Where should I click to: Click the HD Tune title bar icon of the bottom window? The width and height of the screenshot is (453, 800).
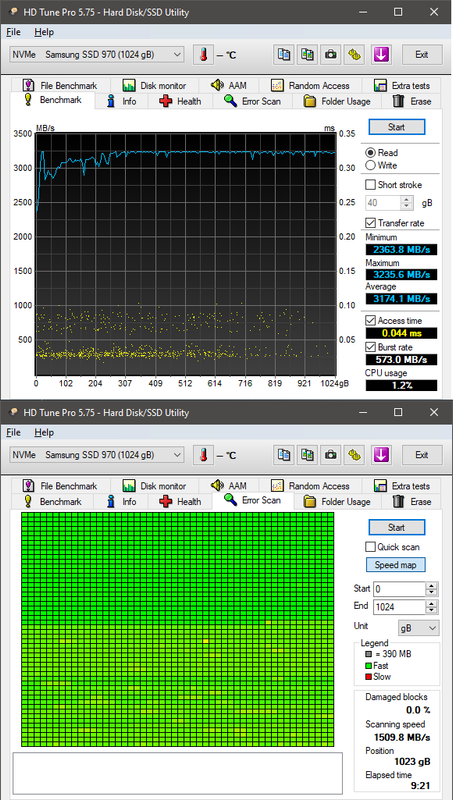click(x=14, y=412)
